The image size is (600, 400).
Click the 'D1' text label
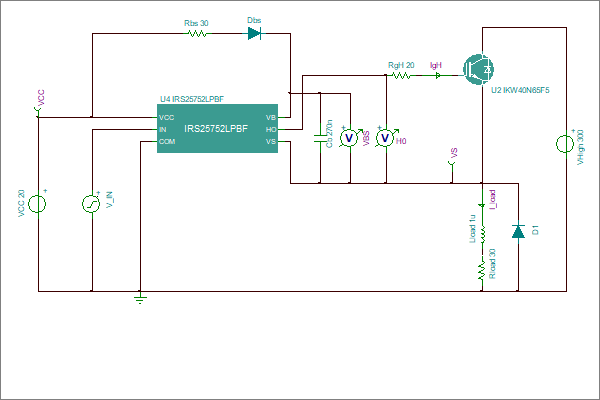(x=535, y=230)
